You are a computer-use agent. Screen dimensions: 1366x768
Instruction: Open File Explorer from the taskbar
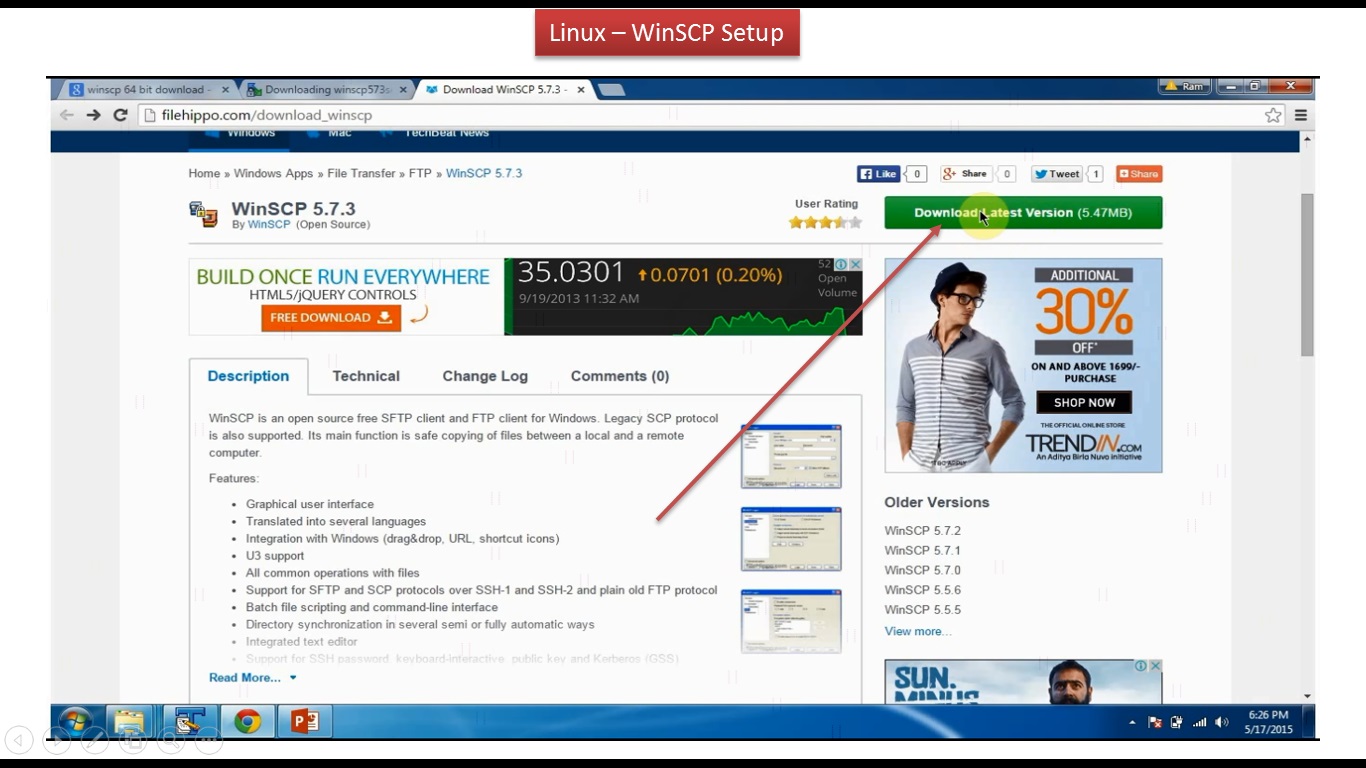[x=129, y=721]
